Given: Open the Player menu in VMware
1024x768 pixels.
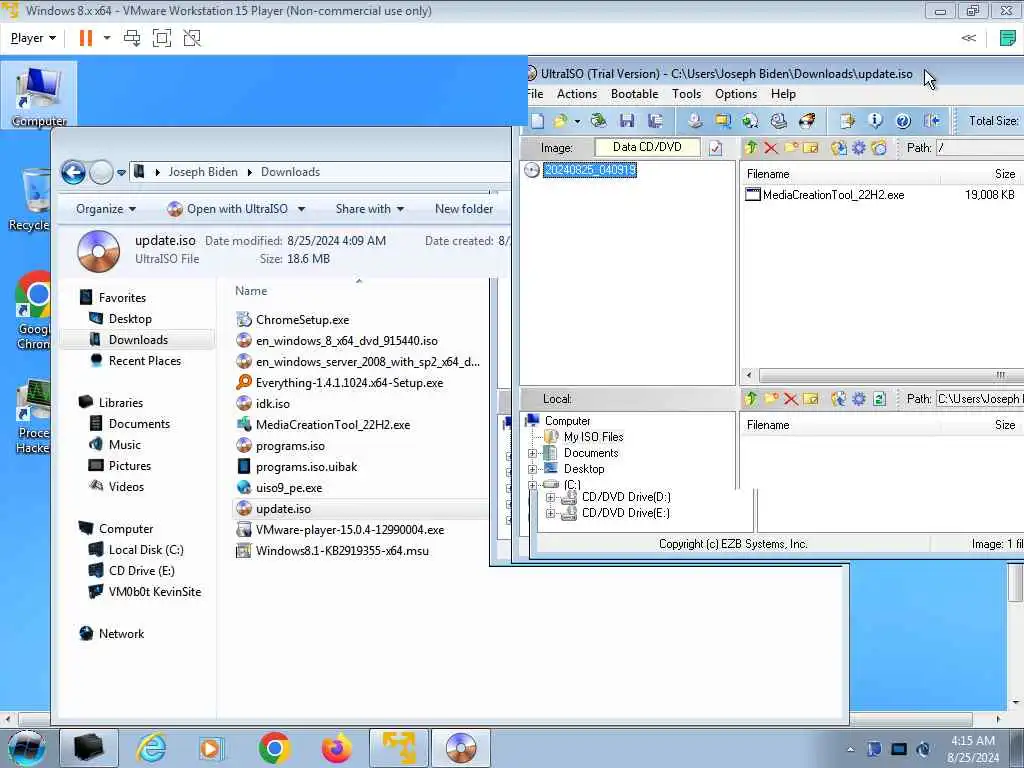Looking at the screenshot, I should pos(33,38).
